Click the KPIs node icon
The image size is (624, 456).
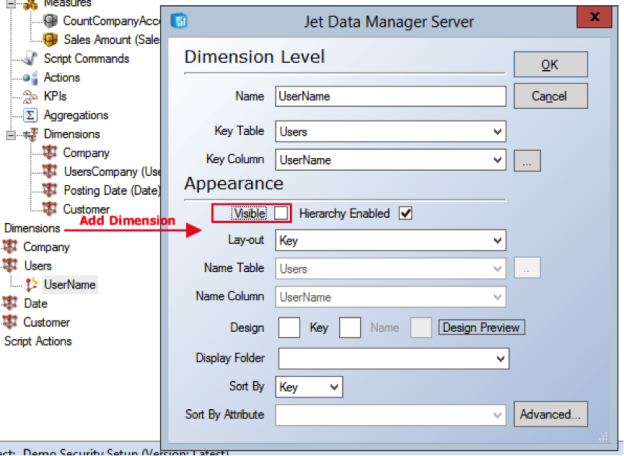coord(30,96)
